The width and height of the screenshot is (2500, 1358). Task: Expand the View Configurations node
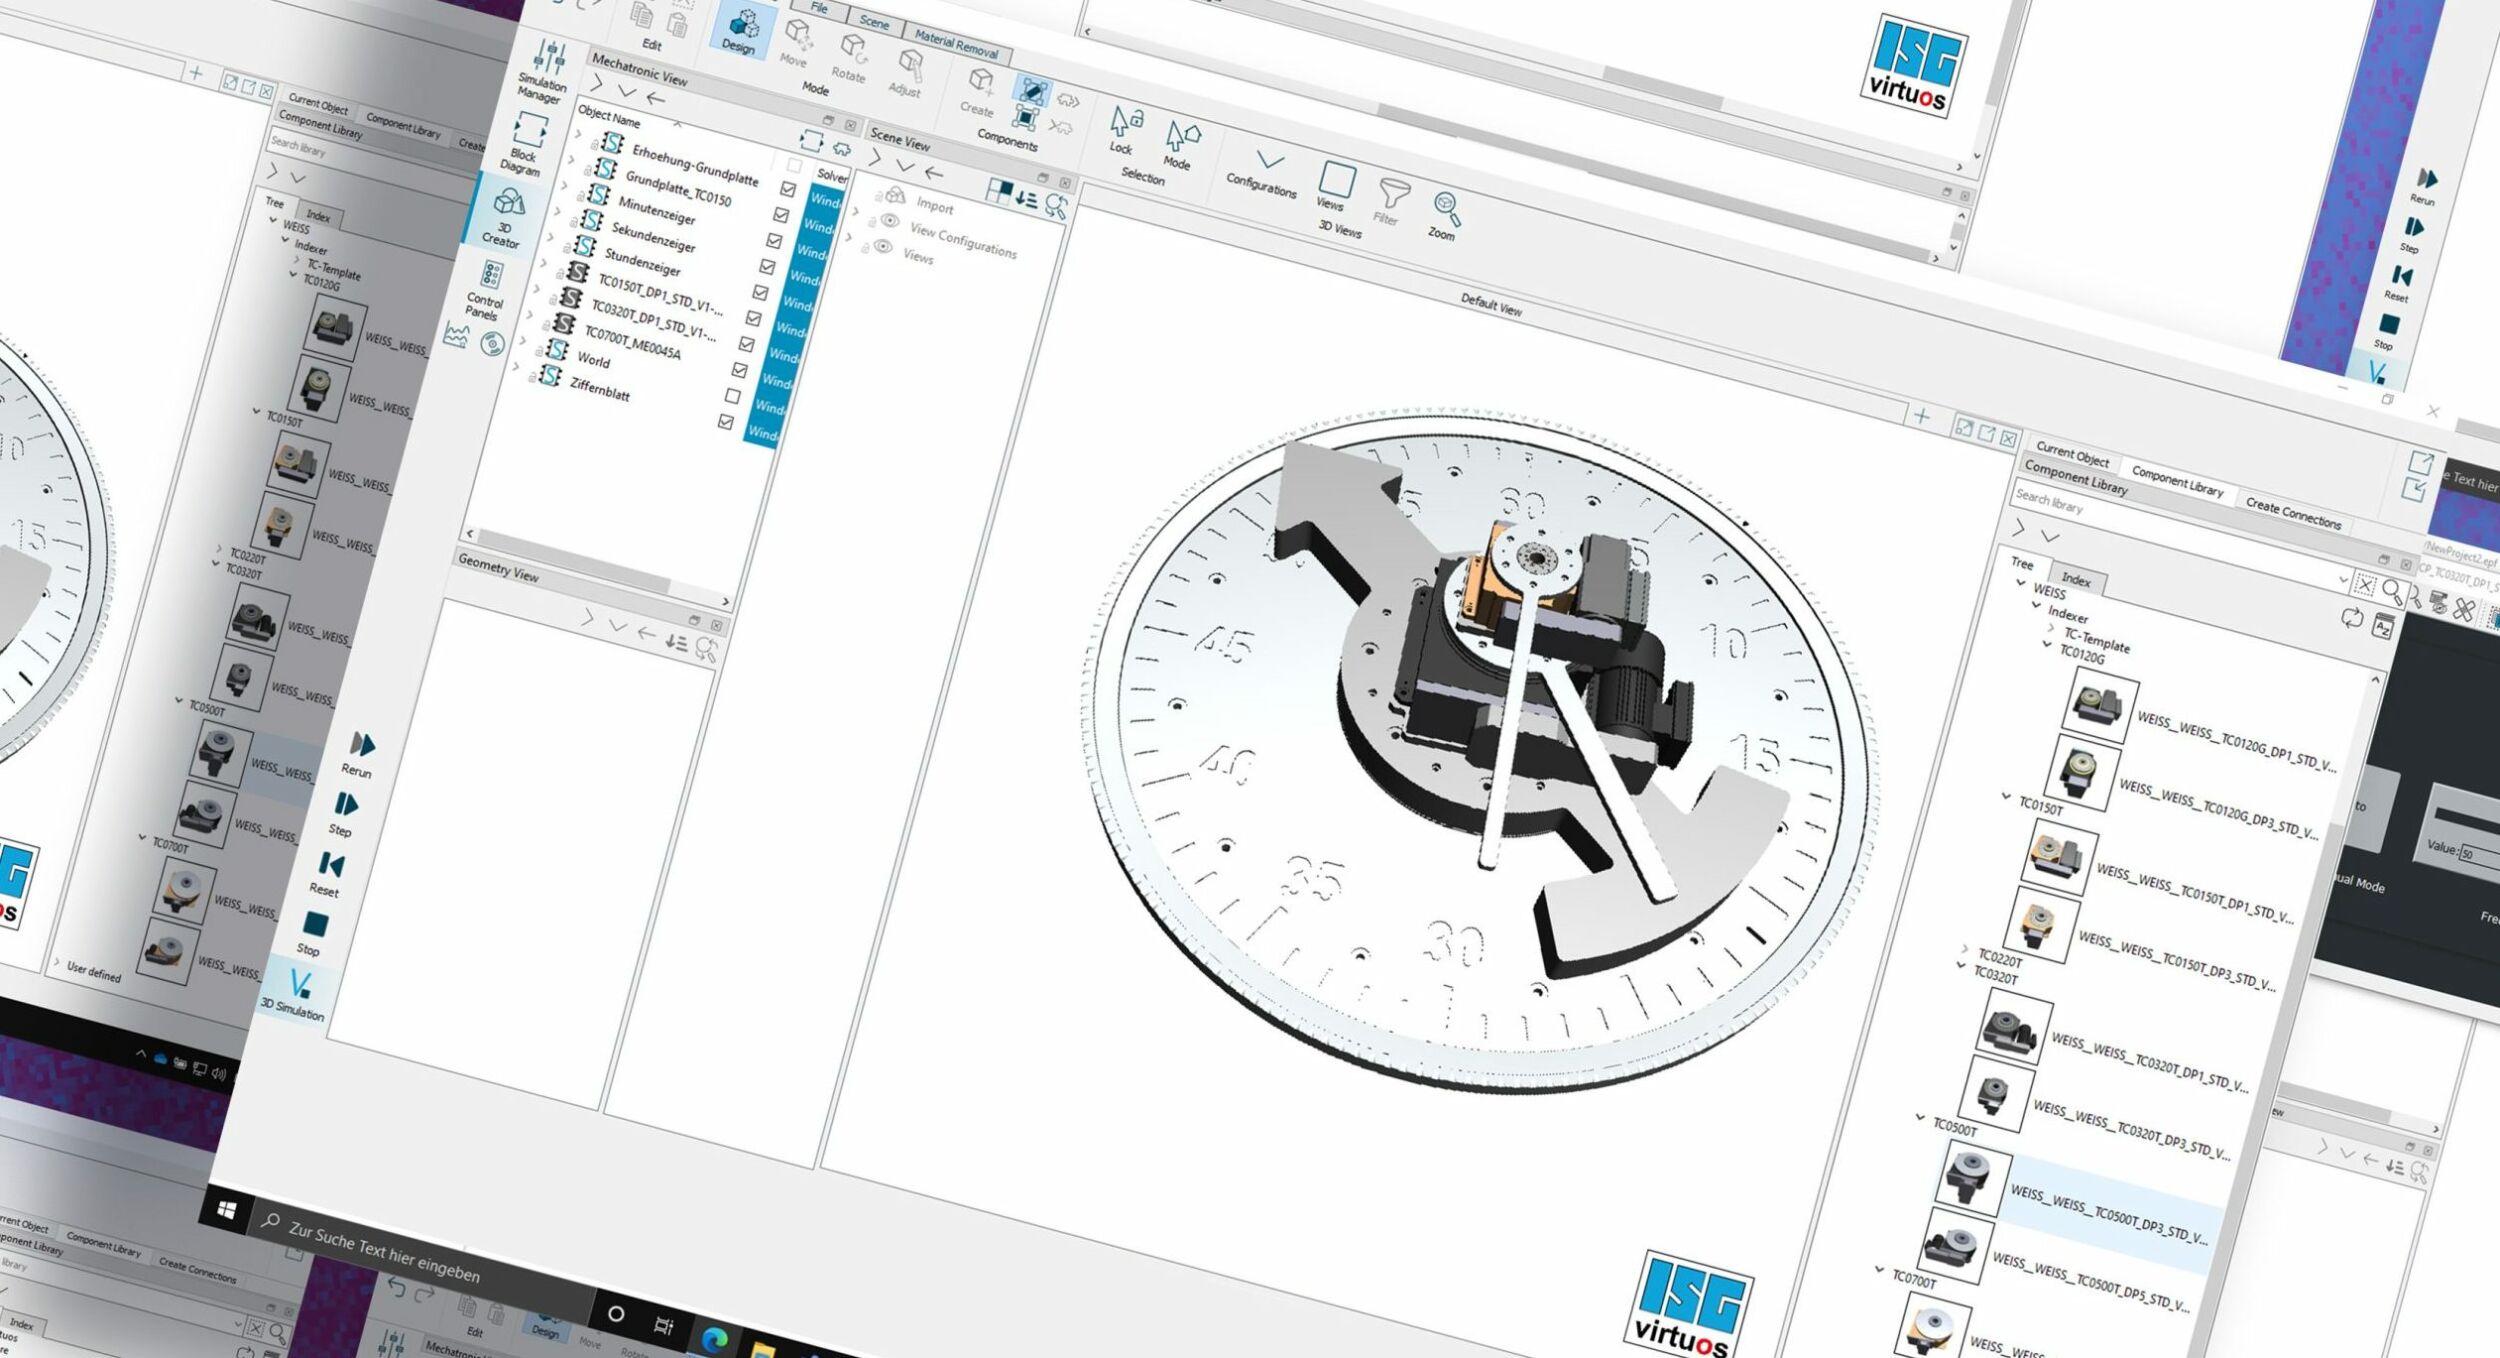pos(855,212)
